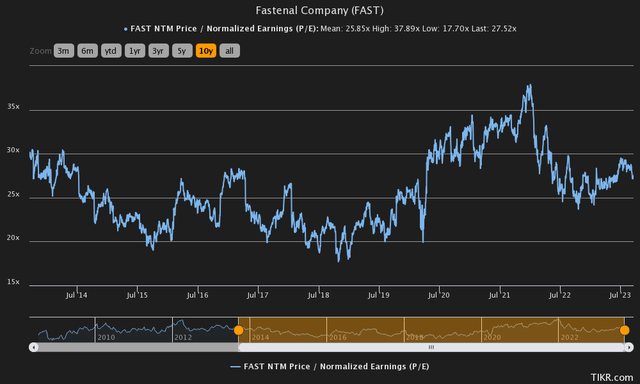Switch chart zoom to ytd
The image size is (640, 384).
coord(111,51)
